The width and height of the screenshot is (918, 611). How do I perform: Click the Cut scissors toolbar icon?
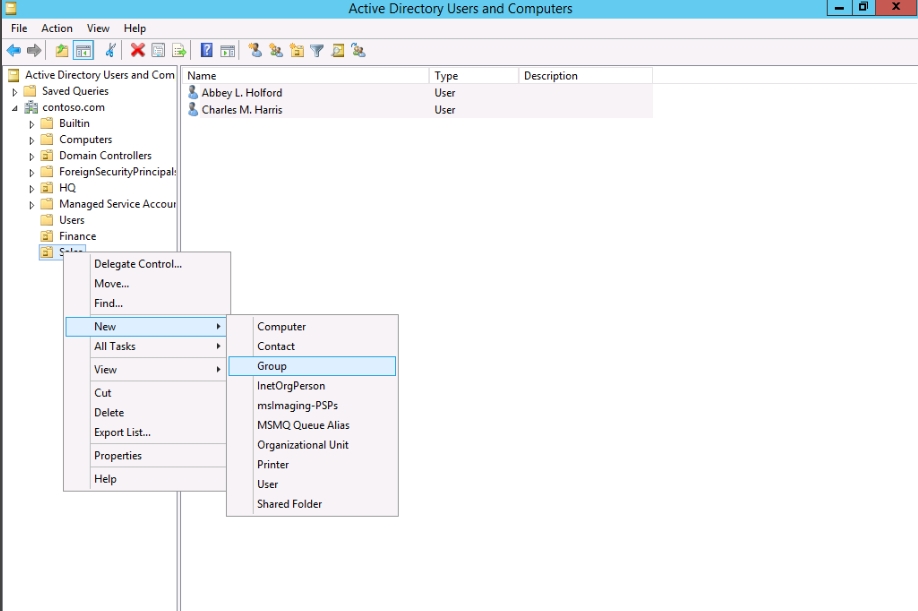[x=111, y=51]
